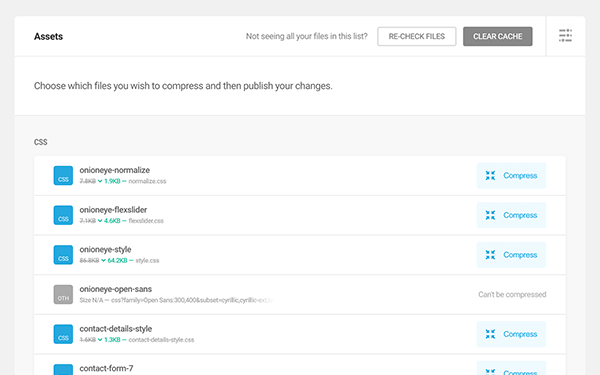Image resolution: width=600 pixels, height=375 pixels.
Task: Select the onioneye-open-sans file name
Action: click(x=116, y=289)
